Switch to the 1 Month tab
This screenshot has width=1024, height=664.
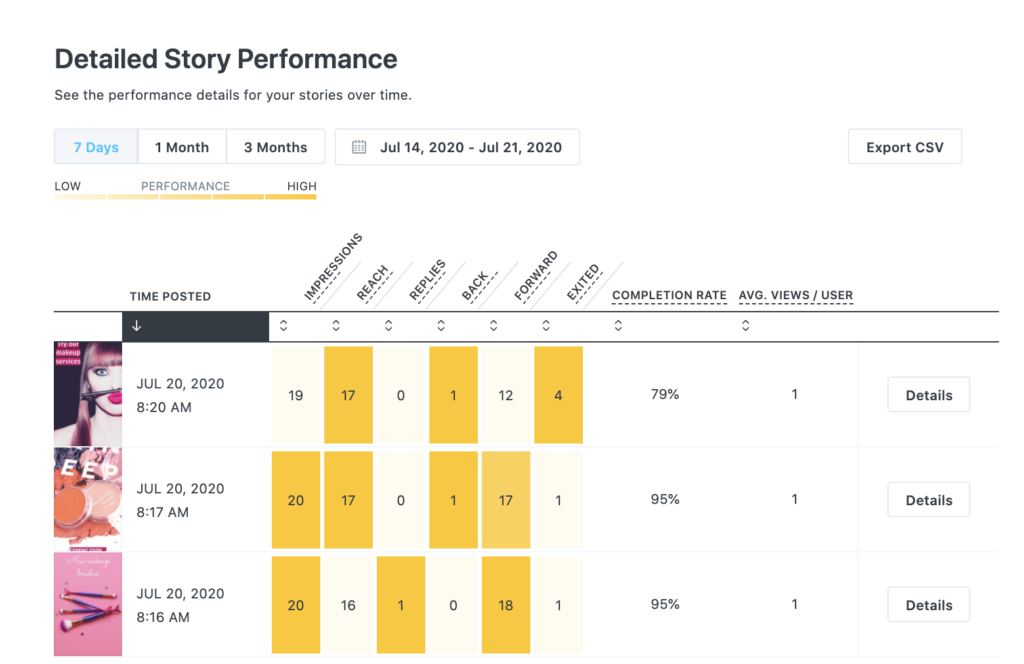click(x=182, y=148)
